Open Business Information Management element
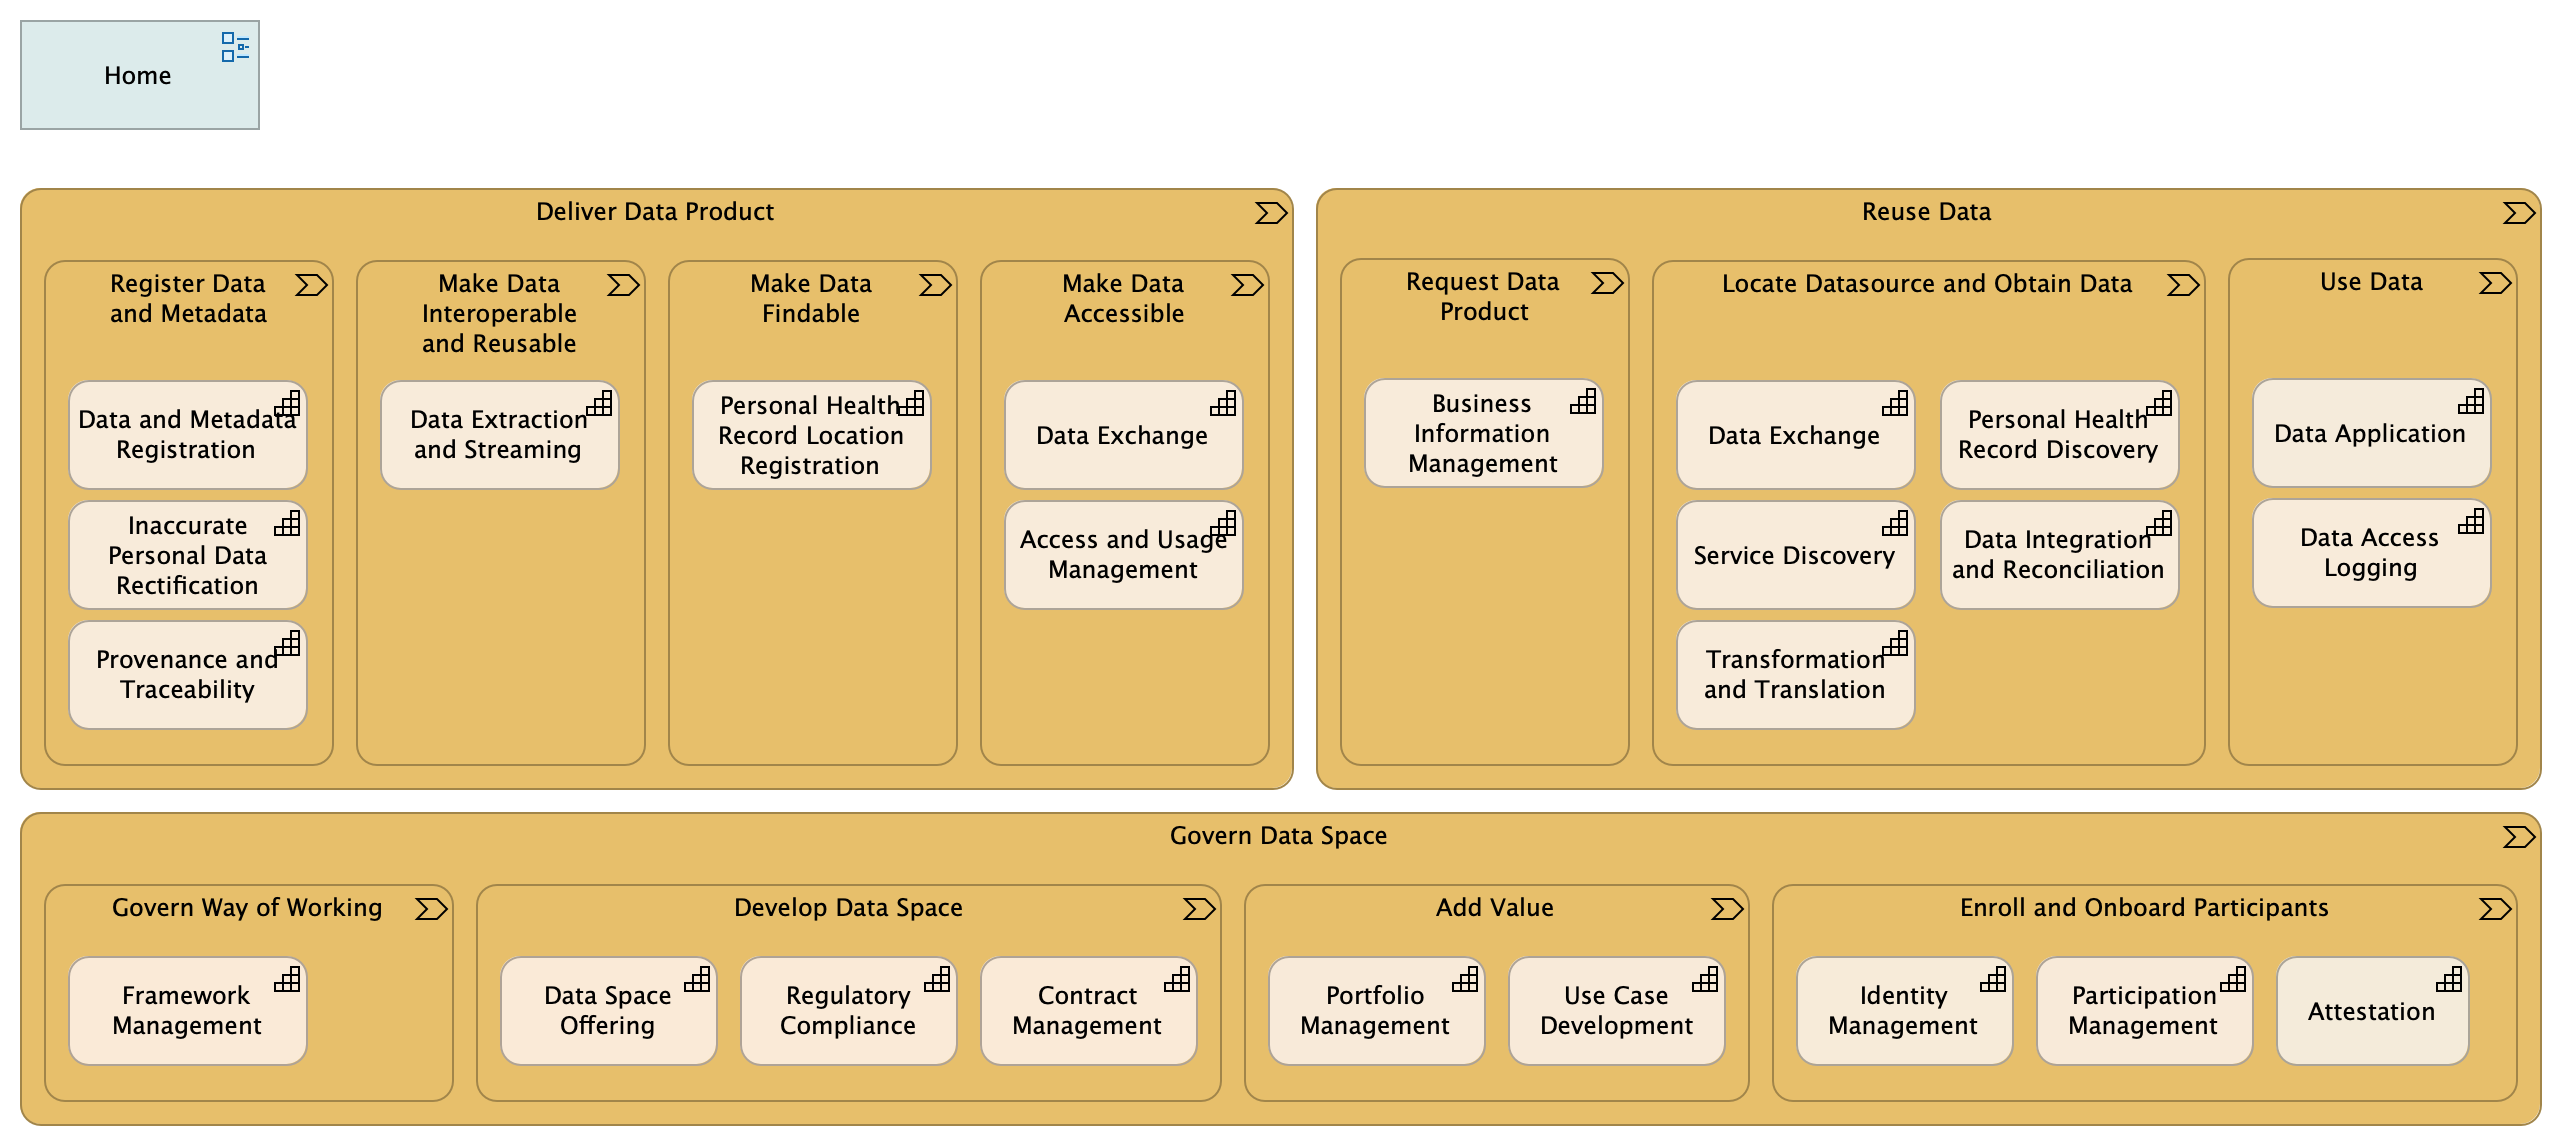Screen dimensions: 2562x1146 (1482, 434)
